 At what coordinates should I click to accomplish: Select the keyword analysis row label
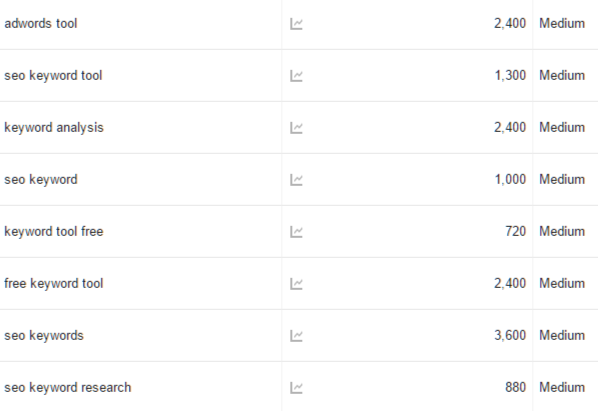point(54,127)
